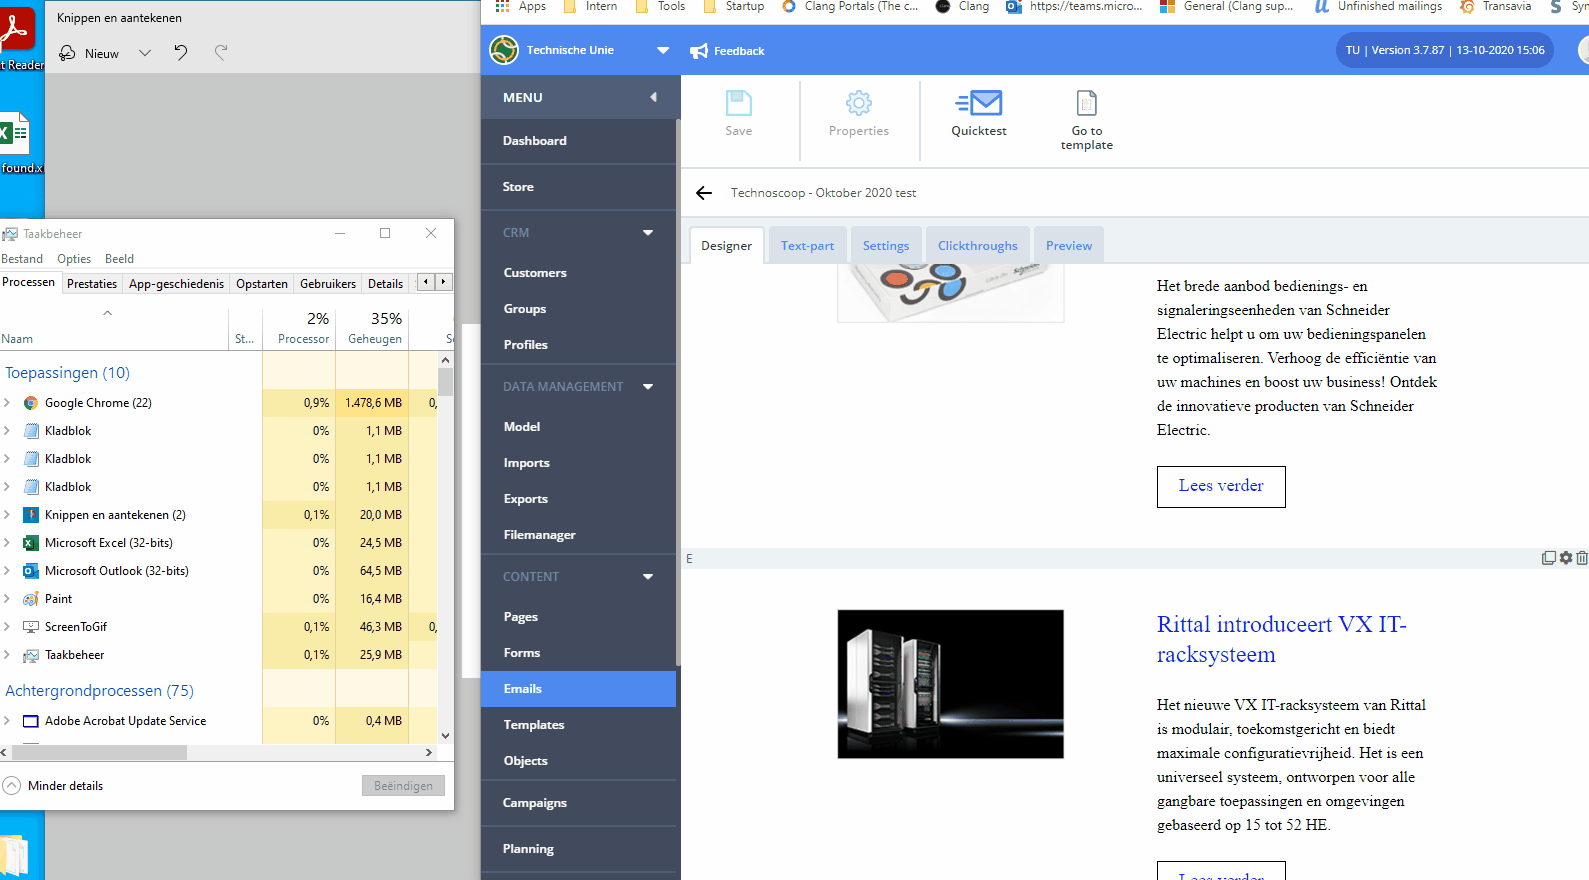Open Technische Unie account dropdown
The width and height of the screenshot is (1589, 880).
(663, 50)
